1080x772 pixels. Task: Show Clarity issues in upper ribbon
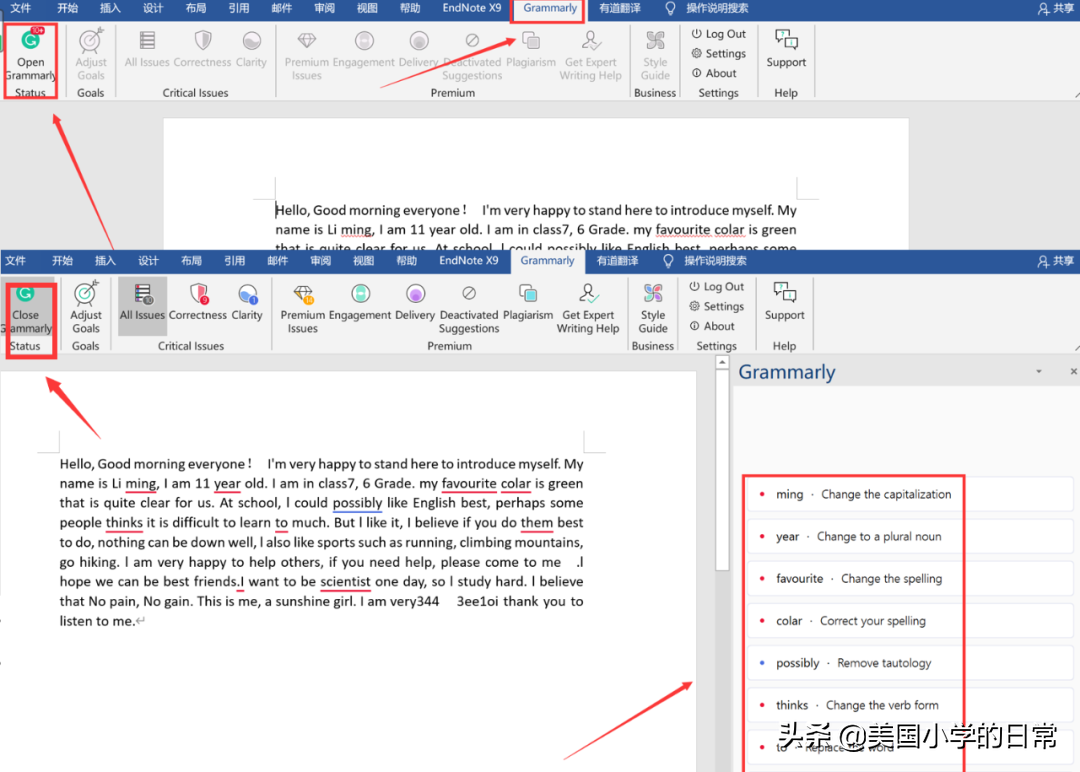pyautogui.click(x=251, y=49)
